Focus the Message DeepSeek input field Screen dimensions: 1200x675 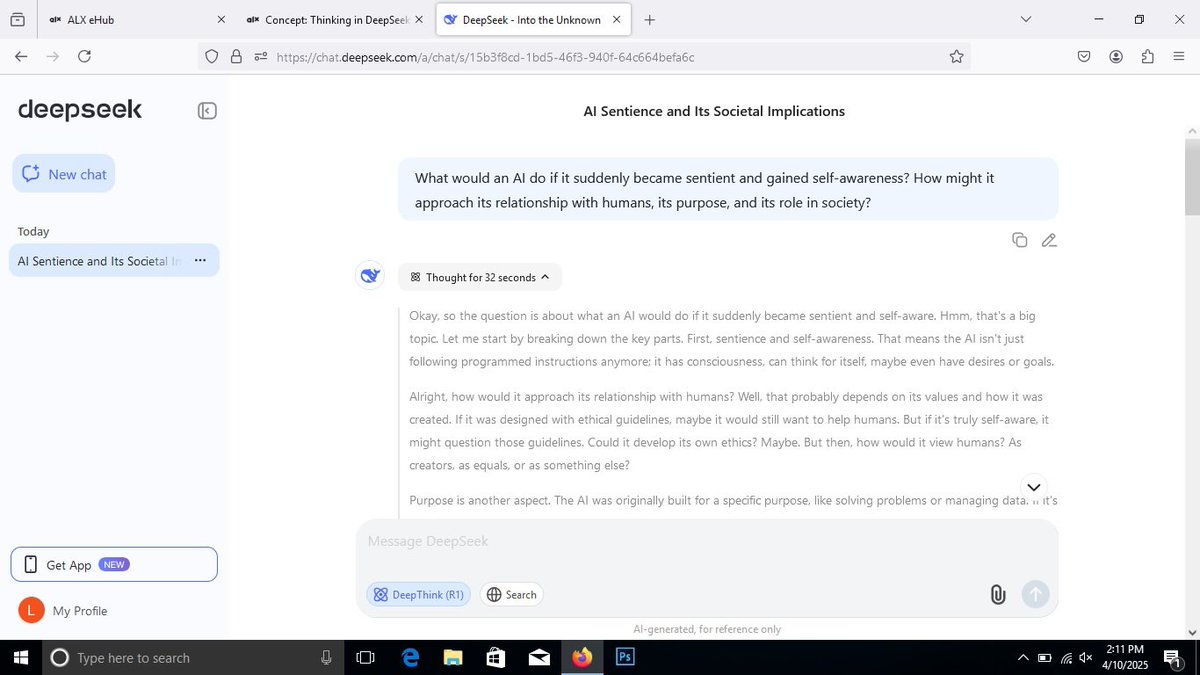(x=707, y=542)
